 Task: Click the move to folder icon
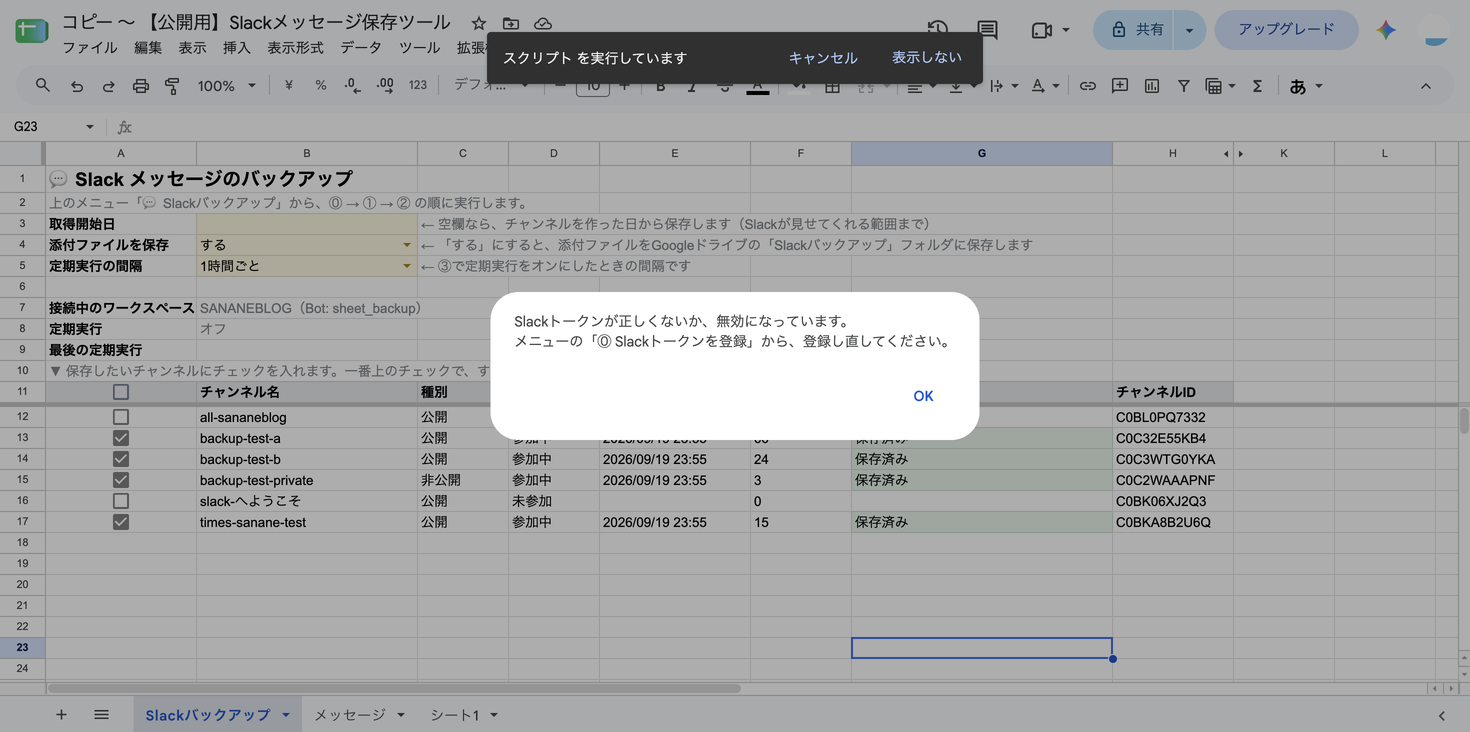click(x=511, y=23)
